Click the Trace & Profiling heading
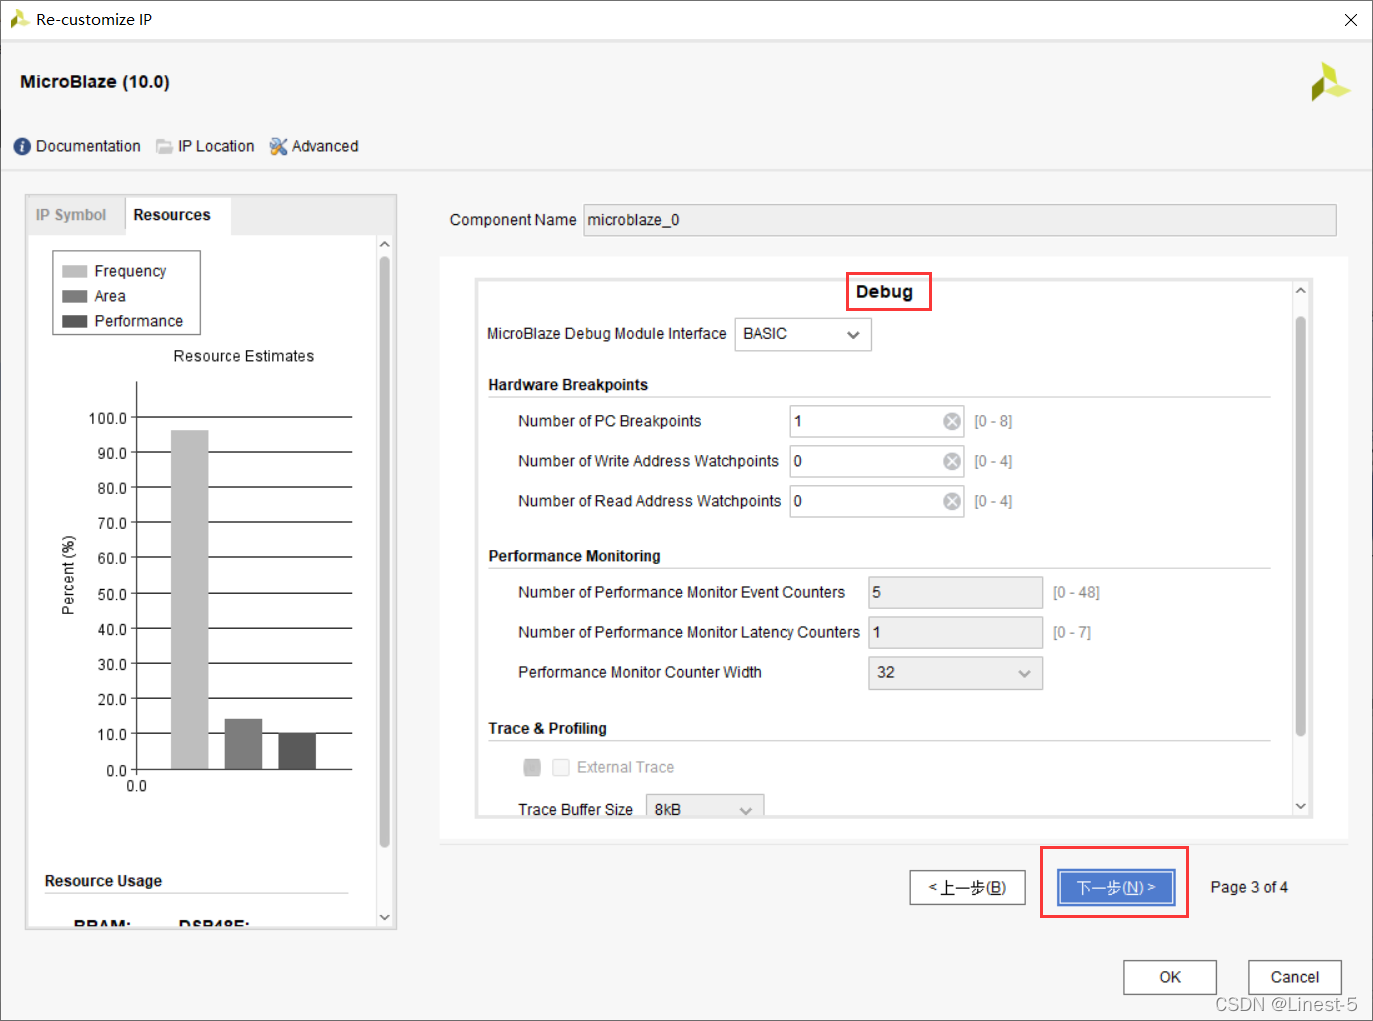Viewport: 1373px width, 1021px height. pyautogui.click(x=547, y=728)
